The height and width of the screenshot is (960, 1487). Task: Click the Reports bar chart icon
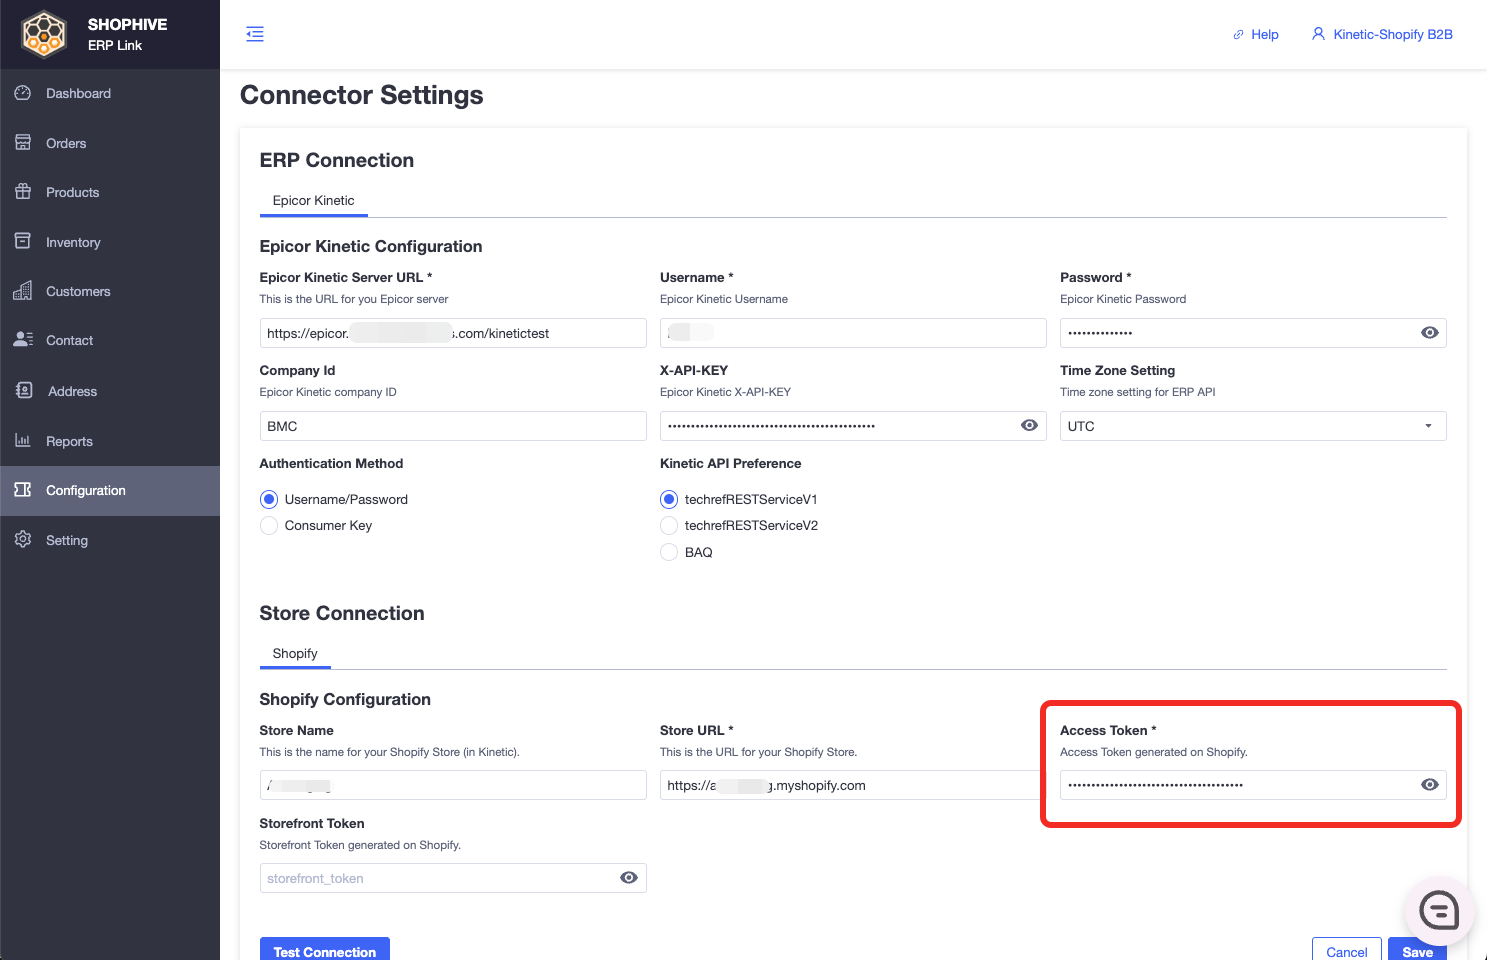(23, 441)
